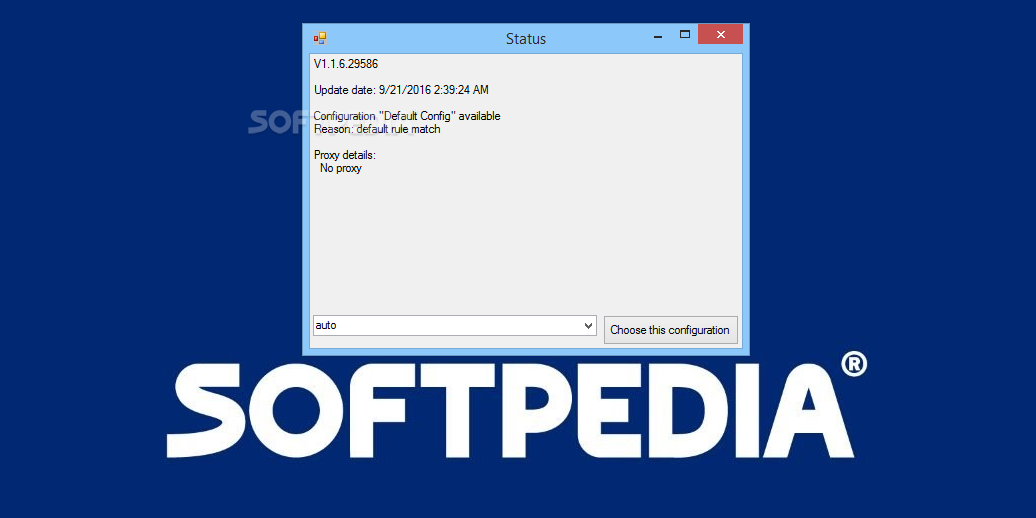1036x518 pixels.
Task: Click the app icon in Status title bar
Action: [320, 38]
